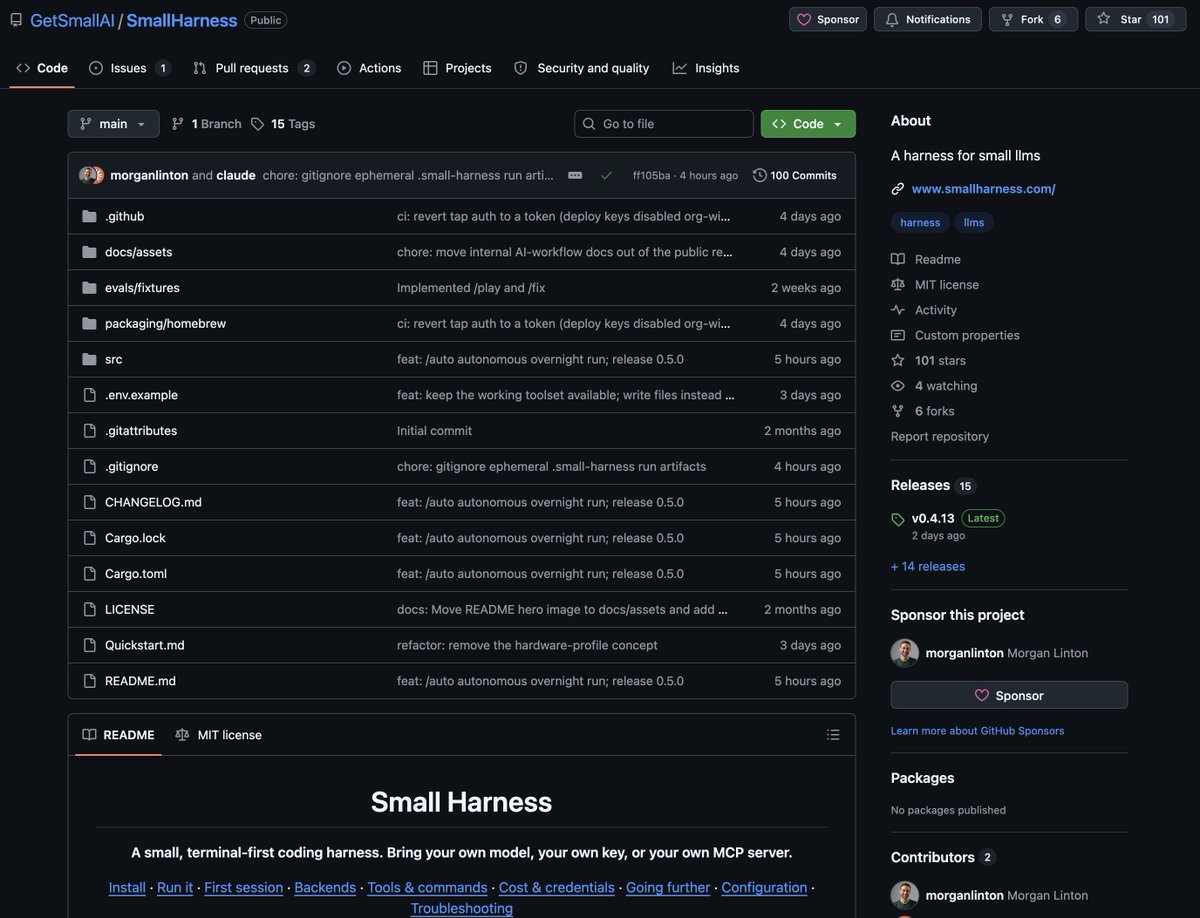
Task: Open the main branch dropdown
Action: [113, 124]
